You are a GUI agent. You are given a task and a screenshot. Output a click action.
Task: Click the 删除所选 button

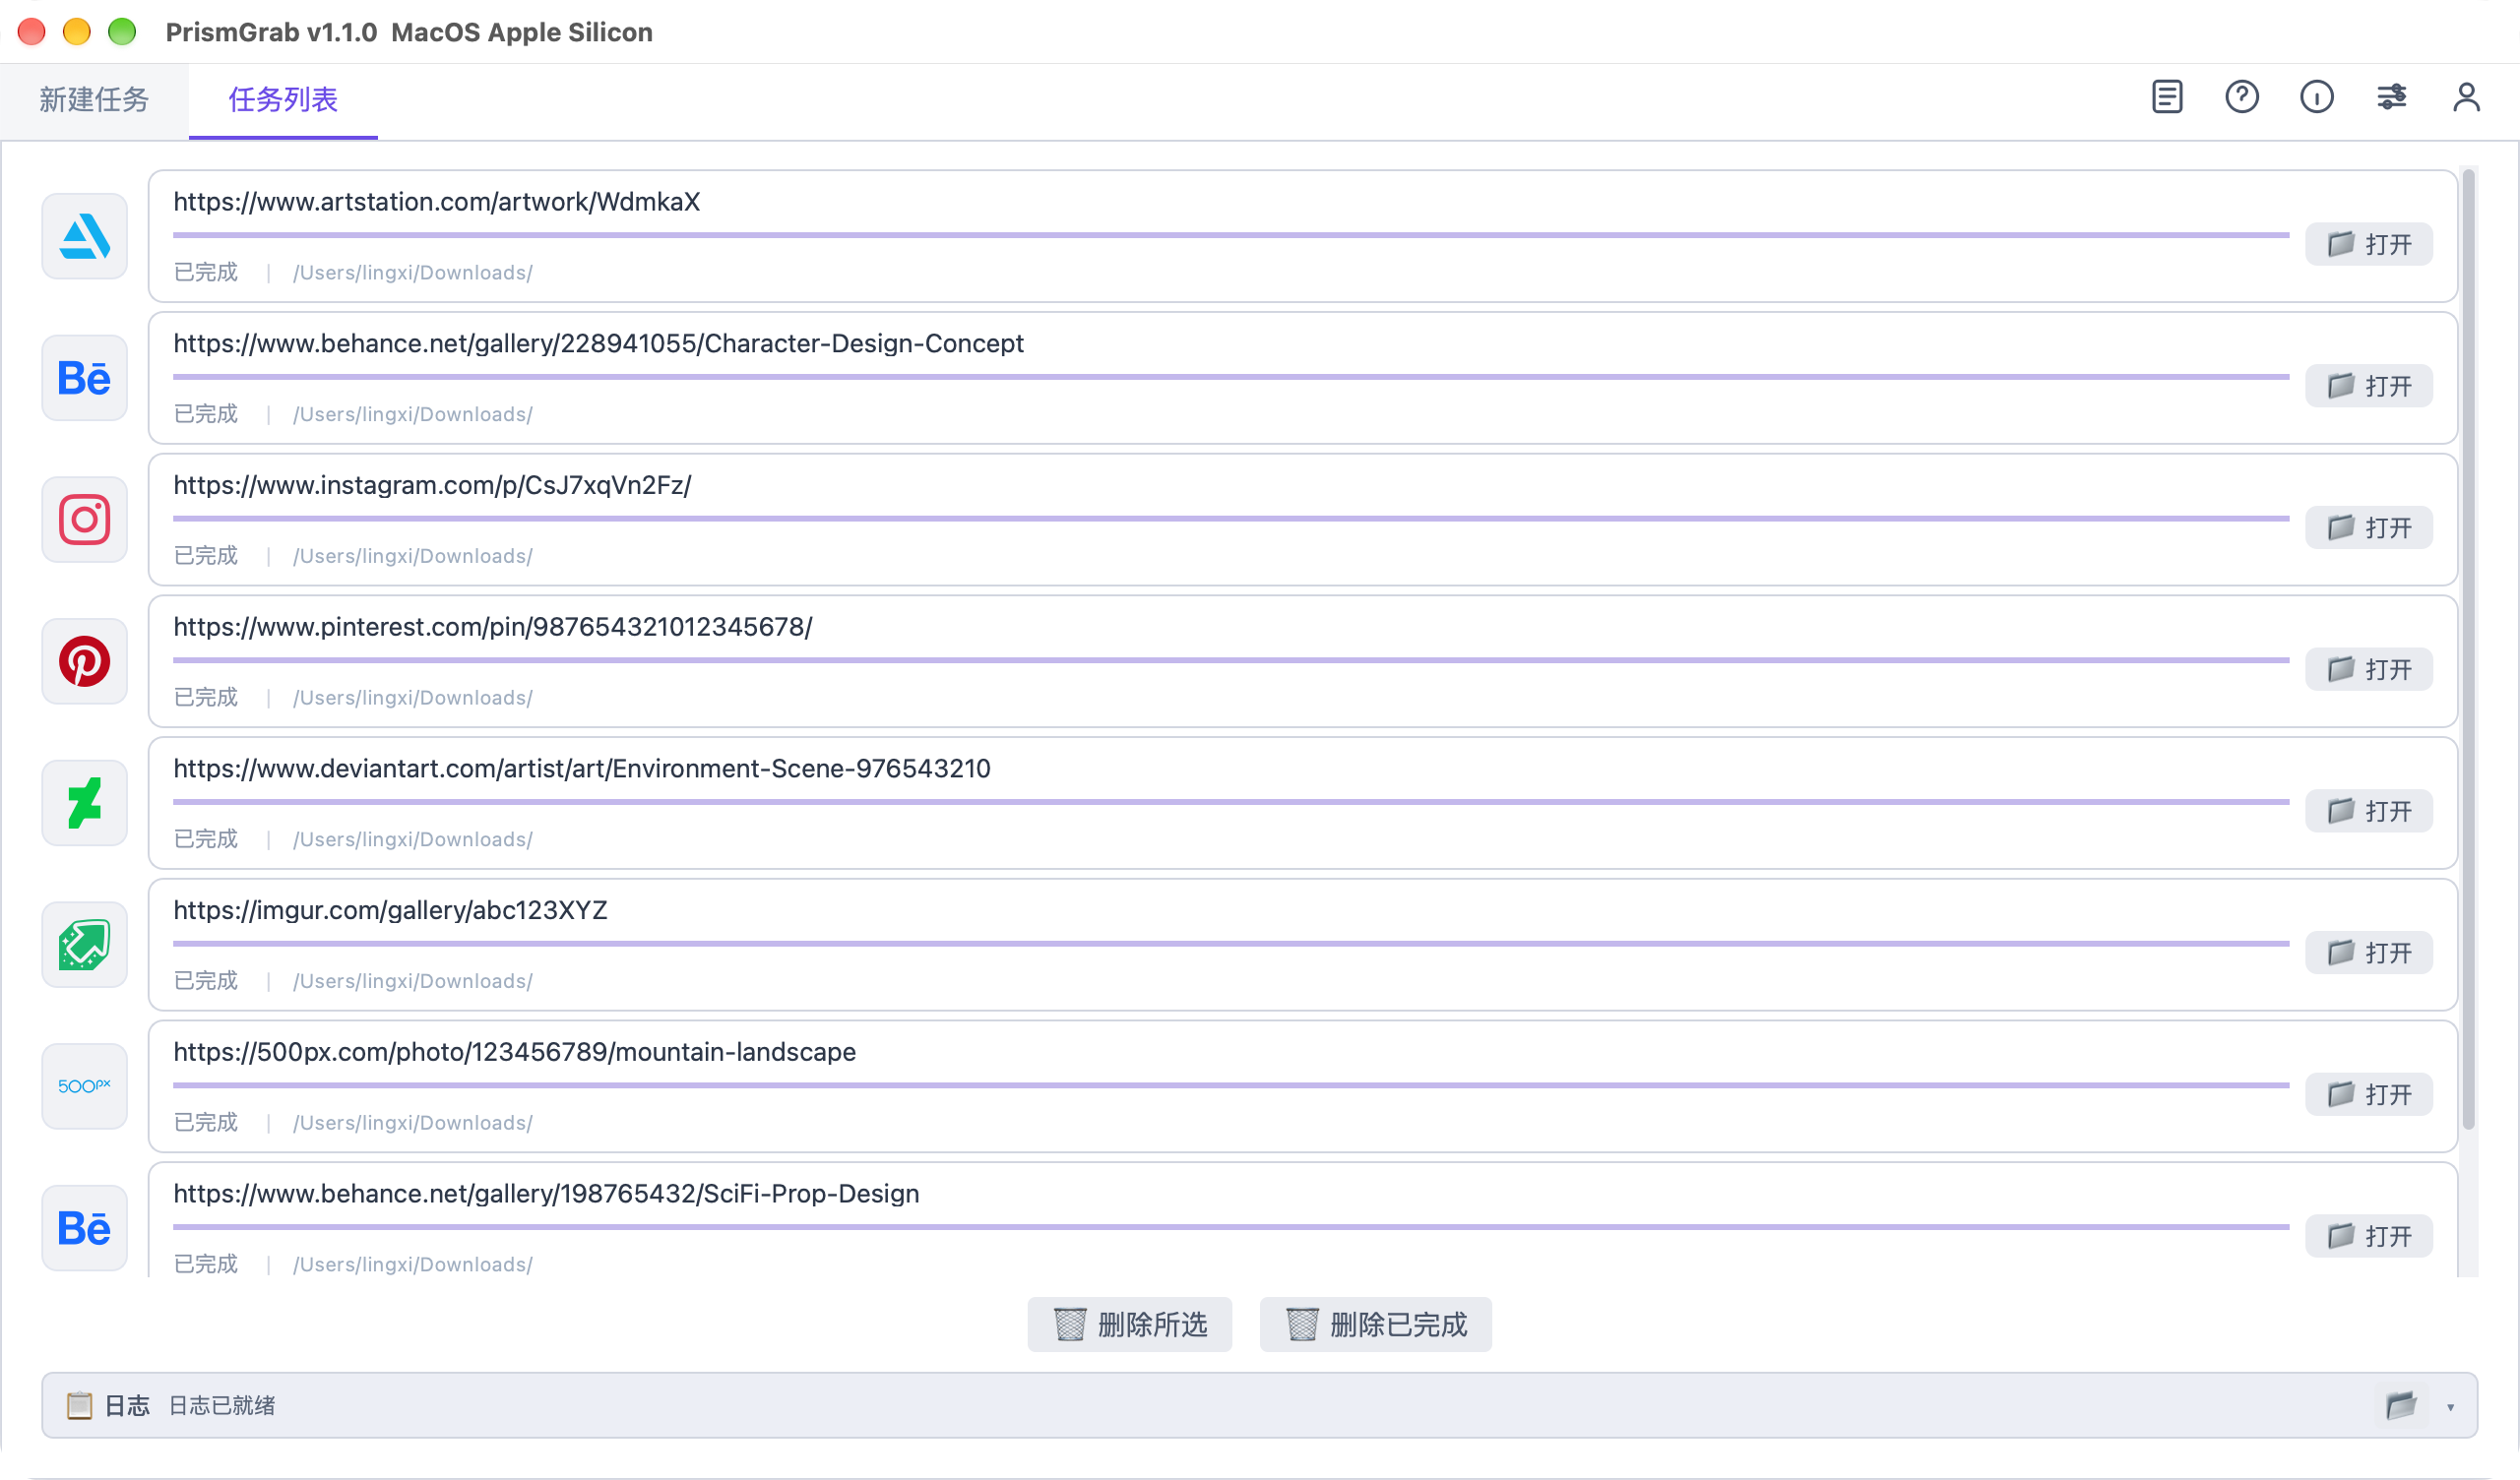1130,1325
